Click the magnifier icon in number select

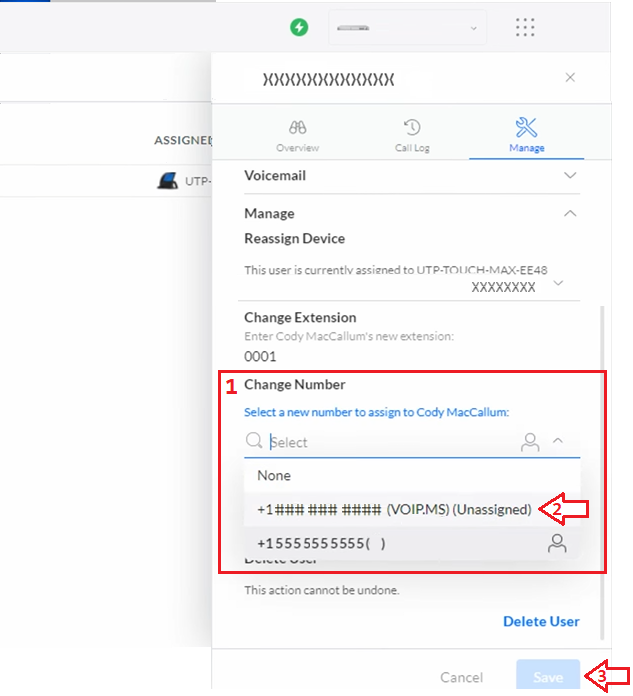coord(254,441)
